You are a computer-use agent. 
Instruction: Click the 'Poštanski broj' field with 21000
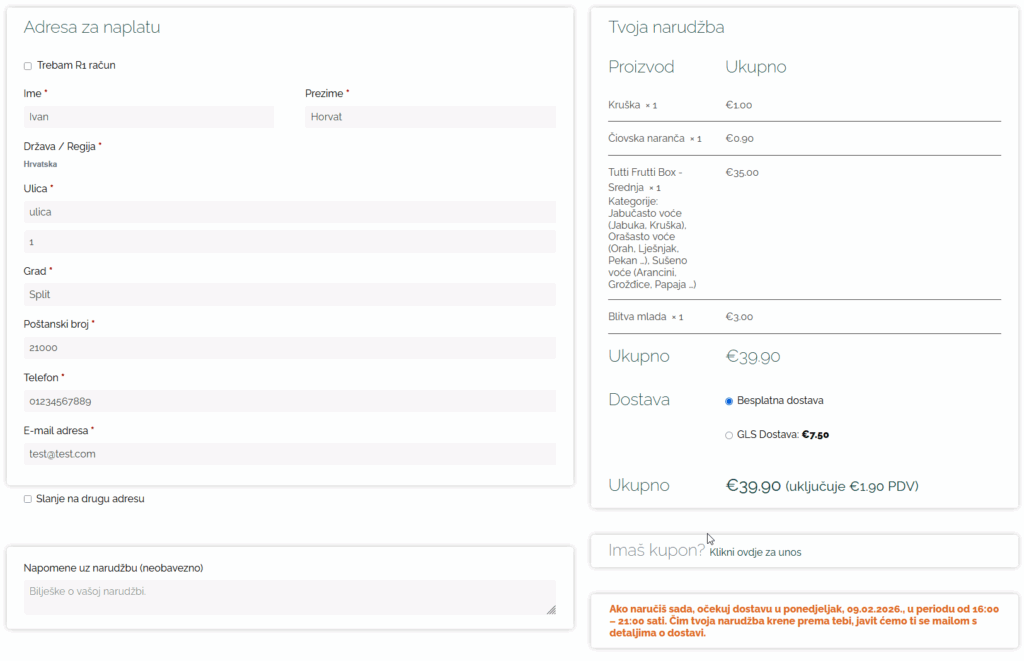click(289, 348)
